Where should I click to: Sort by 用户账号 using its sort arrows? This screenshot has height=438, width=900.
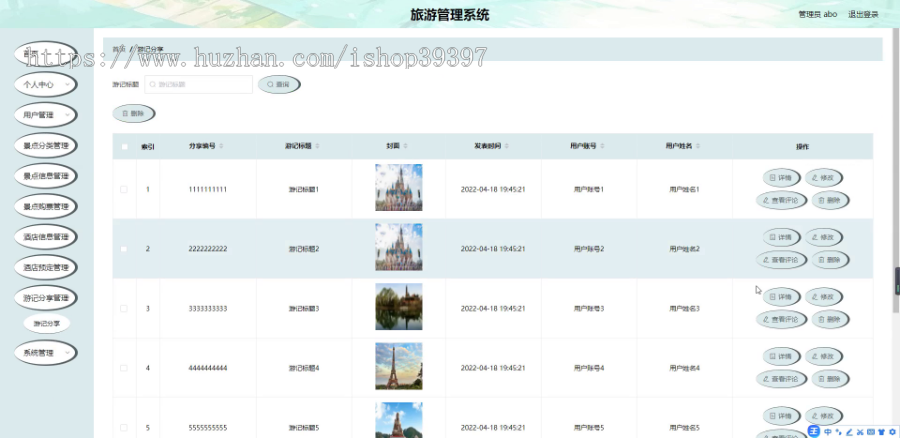603,146
